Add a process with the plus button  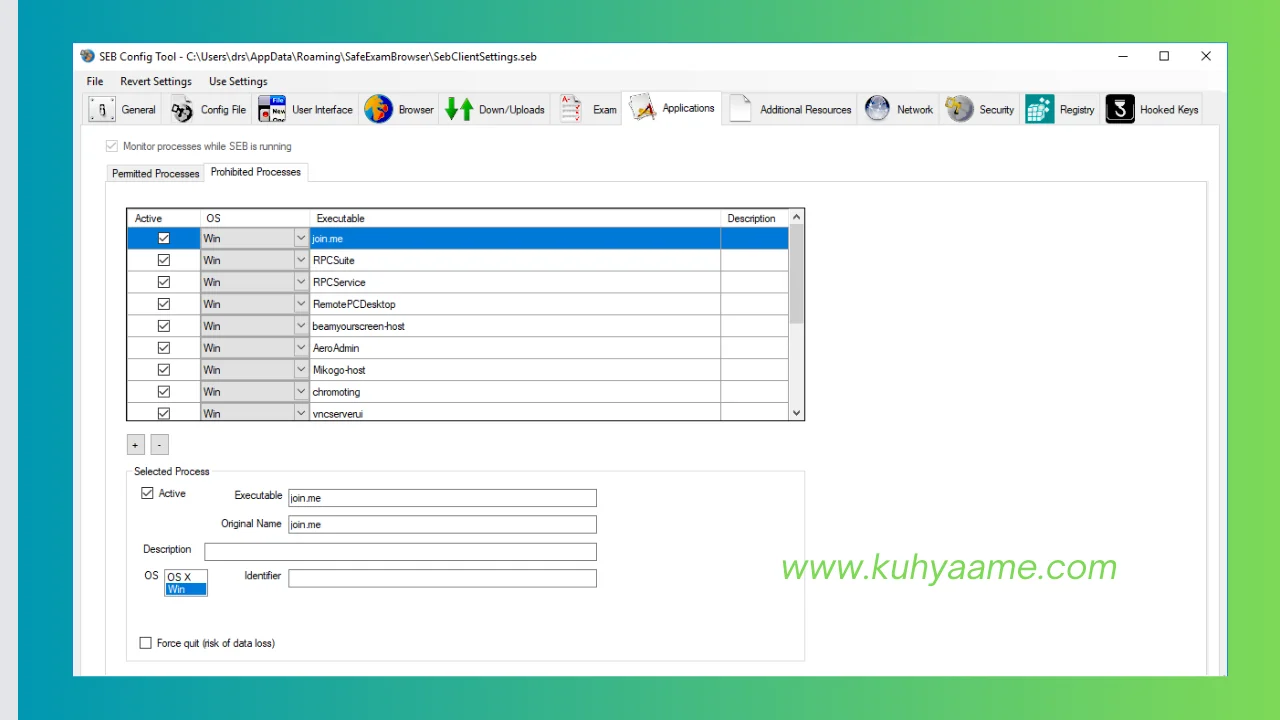136,445
